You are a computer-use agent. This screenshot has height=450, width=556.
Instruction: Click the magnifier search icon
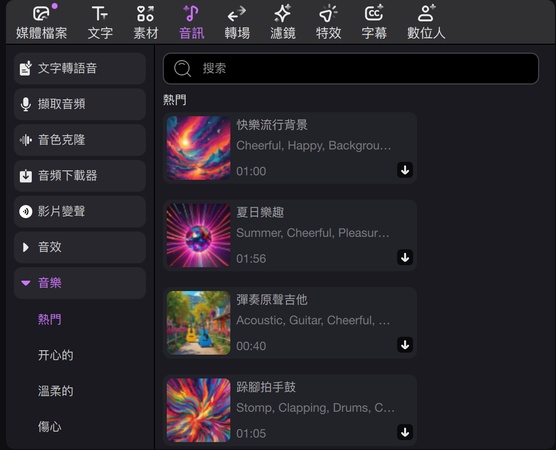coord(183,68)
